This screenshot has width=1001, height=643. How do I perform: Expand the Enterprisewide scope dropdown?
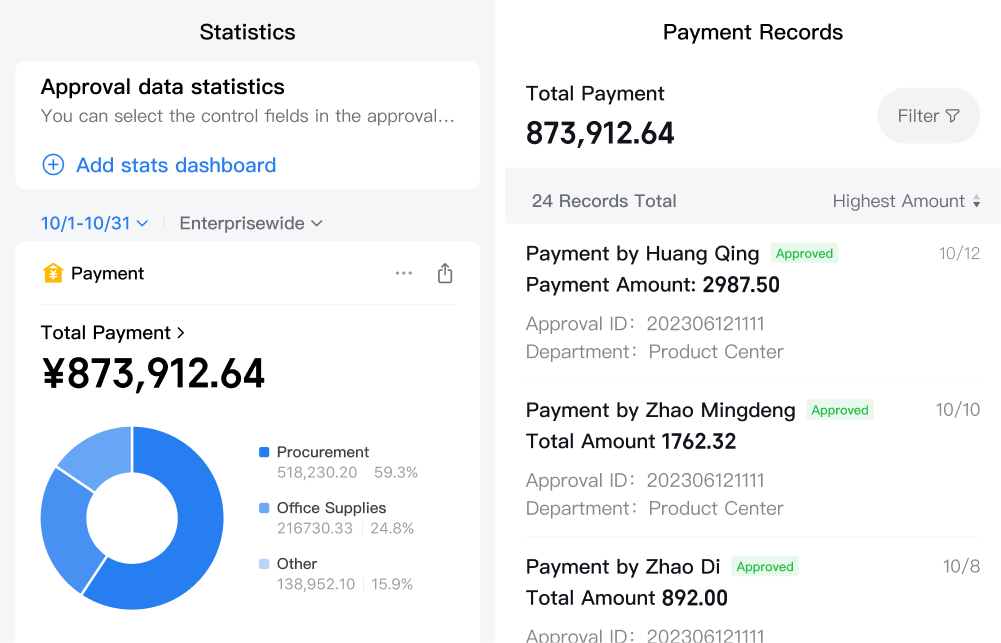(x=251, y=223)
